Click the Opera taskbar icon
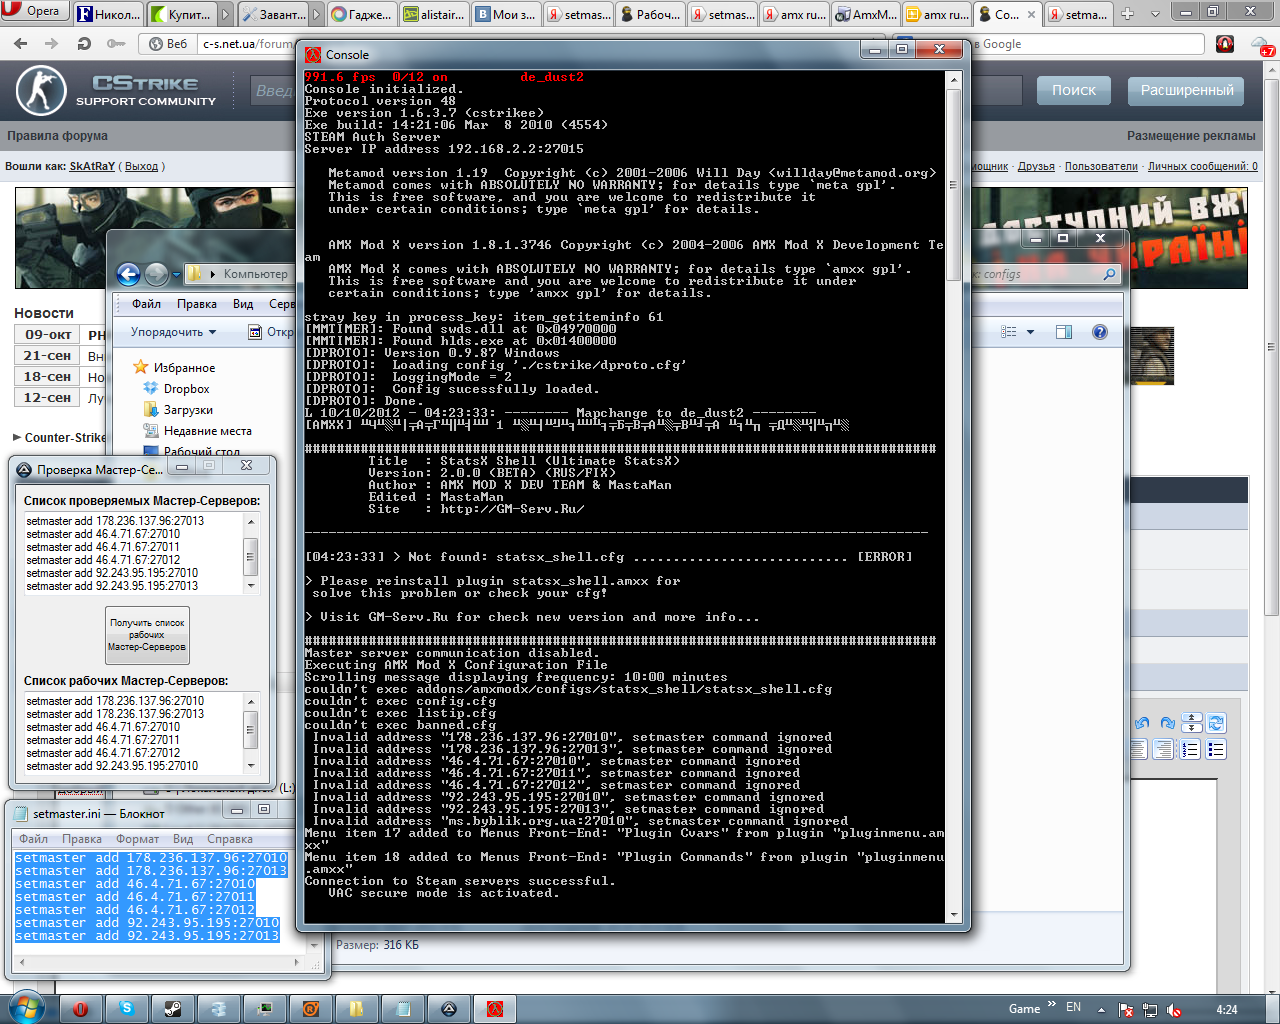This screenshot has height=1024, width=1280. (x=81, y=1009)
